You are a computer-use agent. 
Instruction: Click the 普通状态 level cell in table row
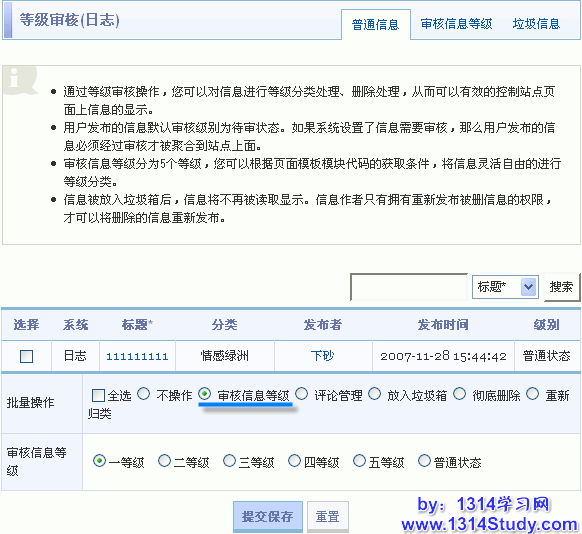point(546,356)
